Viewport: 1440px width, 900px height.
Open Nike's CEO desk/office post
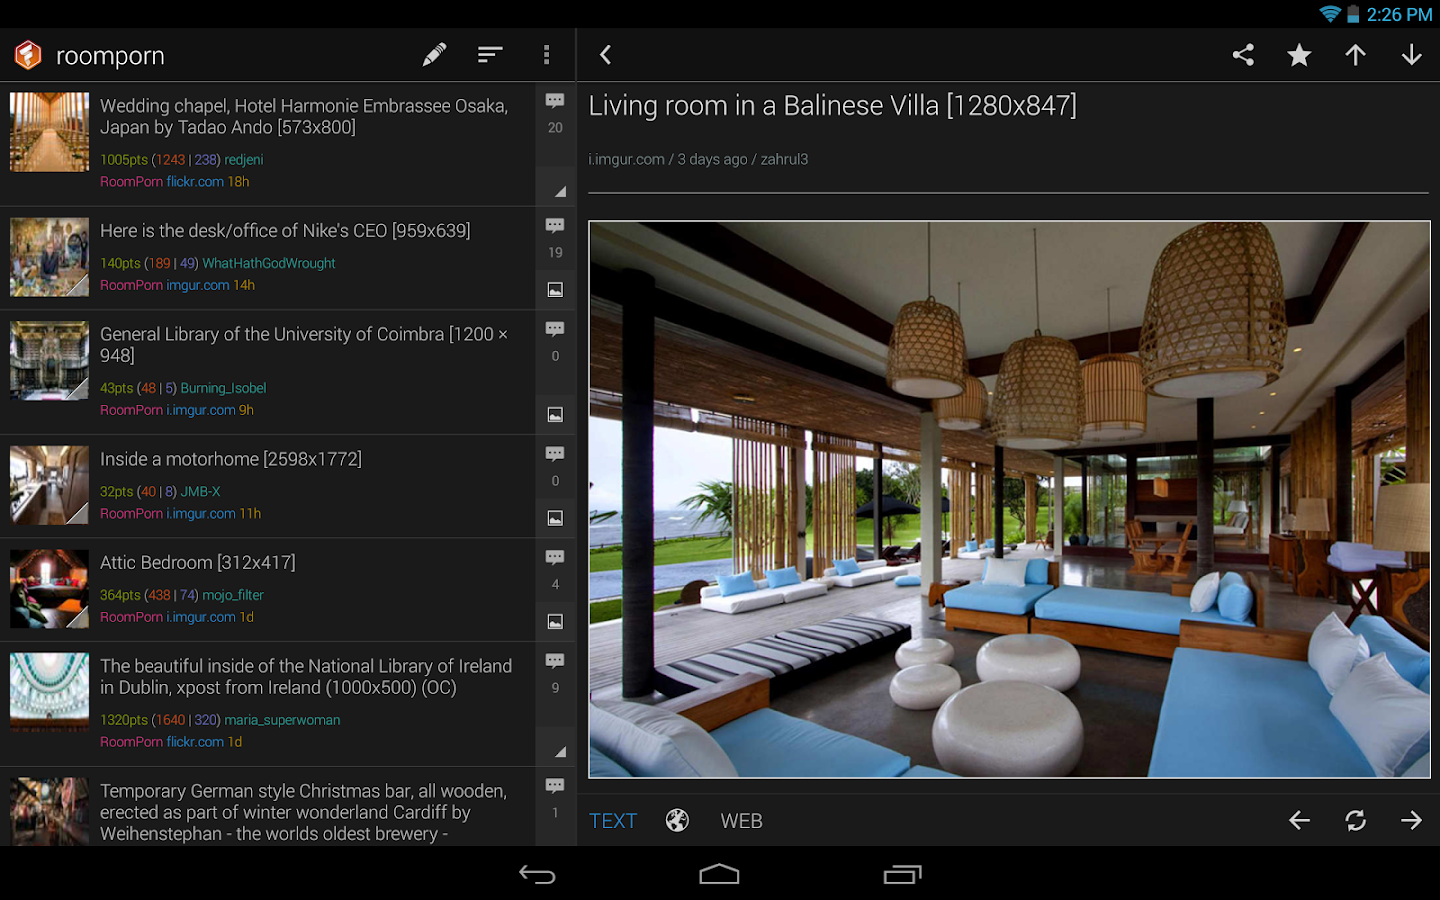(x=285, y=231)
